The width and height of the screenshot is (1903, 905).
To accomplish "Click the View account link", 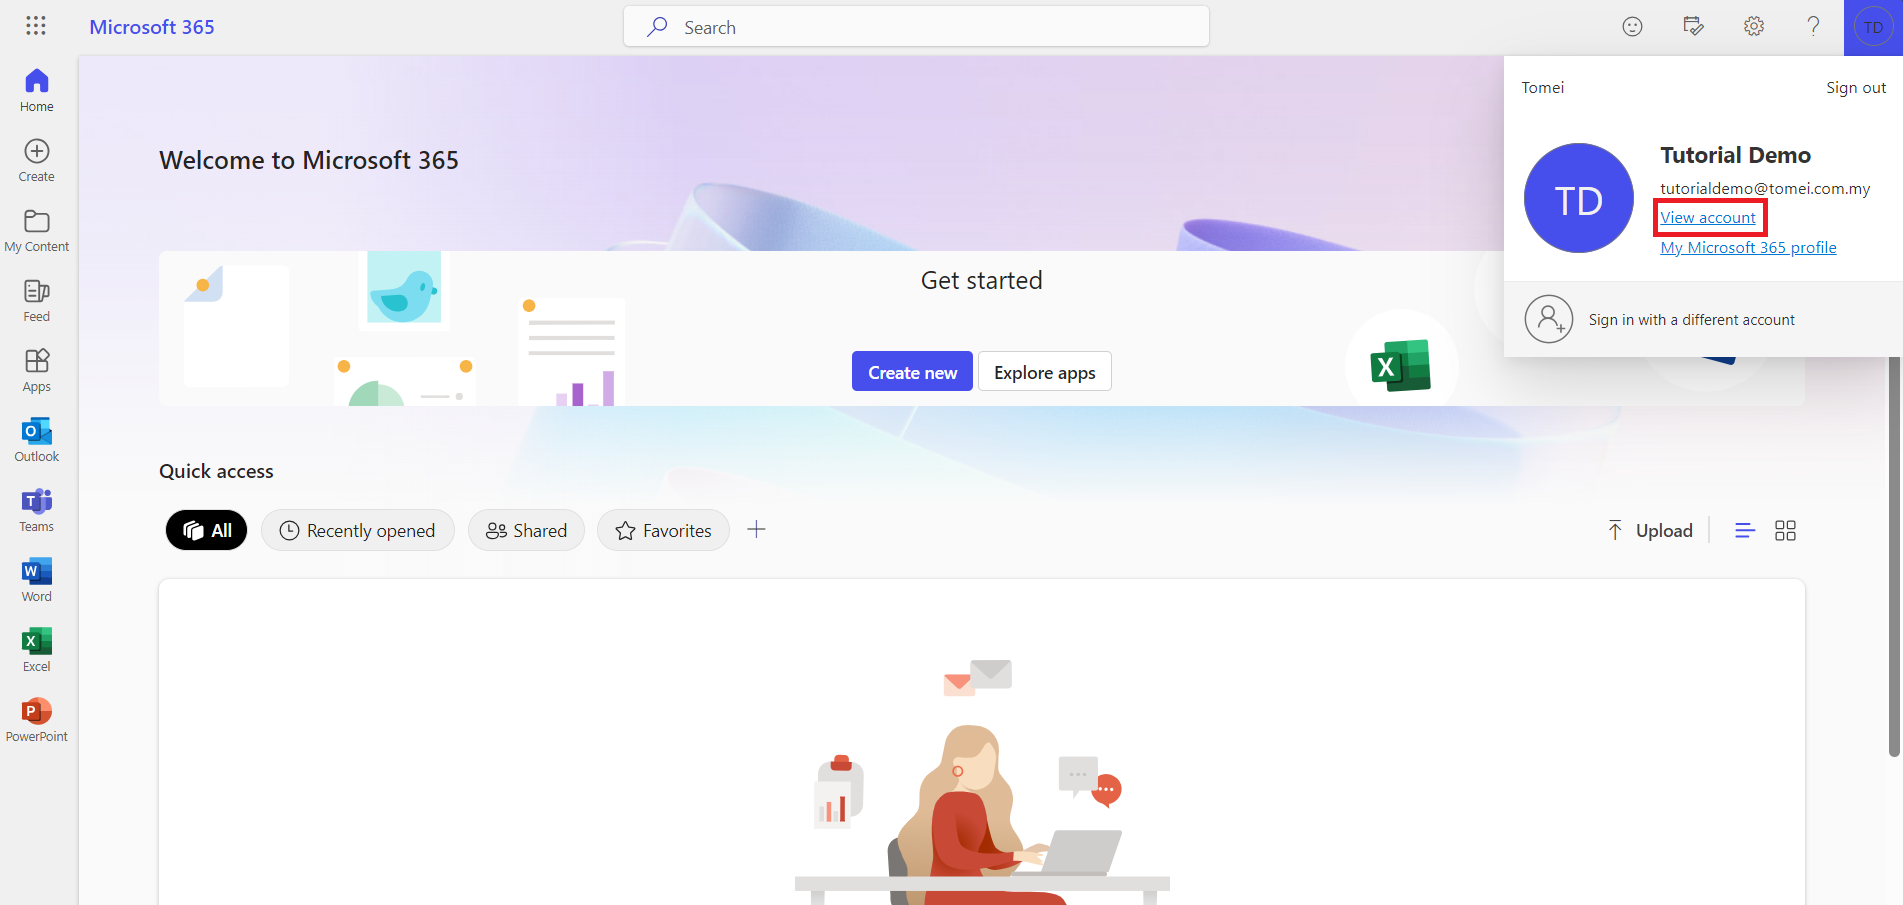I will tap(1708, 218).
